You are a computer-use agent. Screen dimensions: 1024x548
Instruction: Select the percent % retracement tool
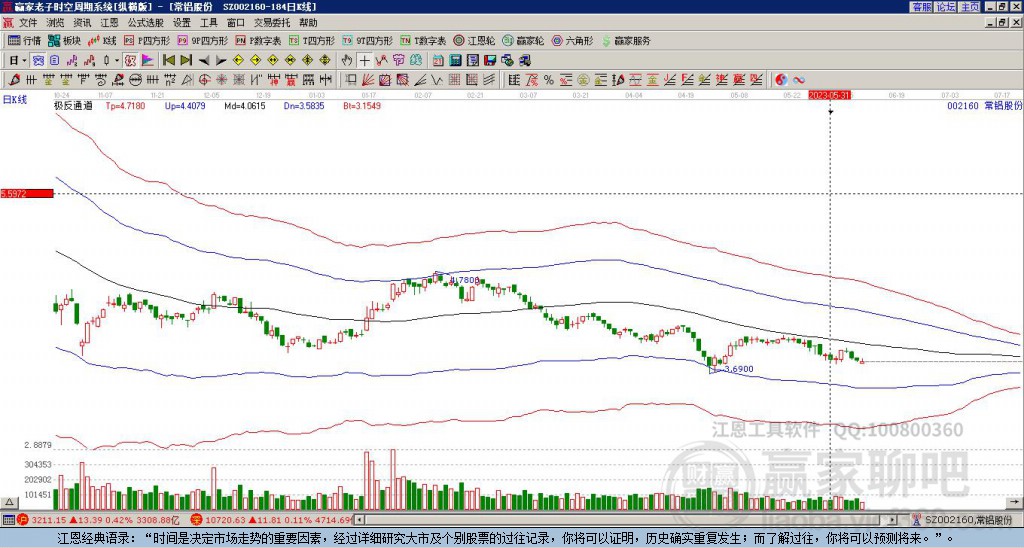pos(549,80)
